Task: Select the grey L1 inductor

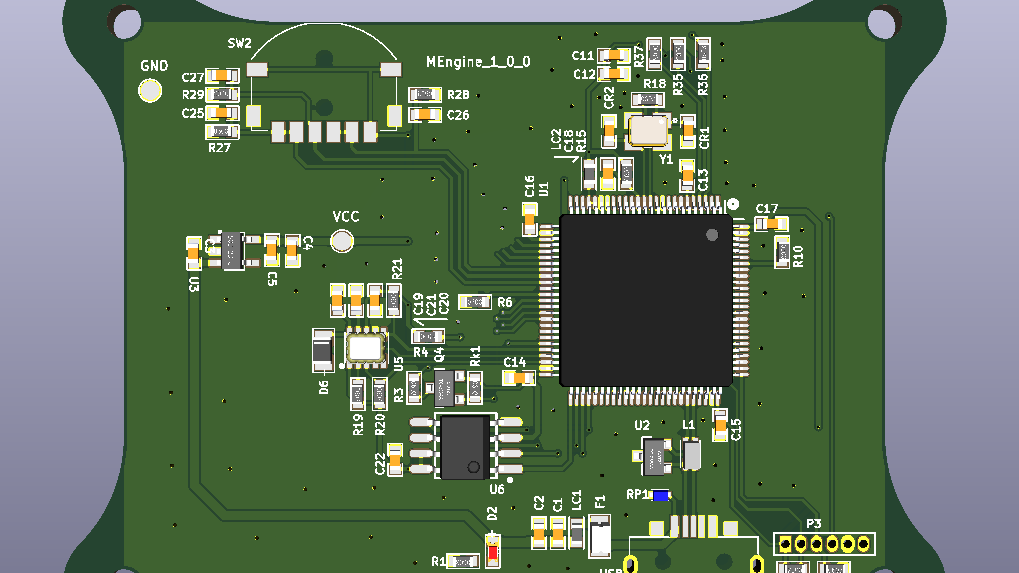Action: coord(691,455)
